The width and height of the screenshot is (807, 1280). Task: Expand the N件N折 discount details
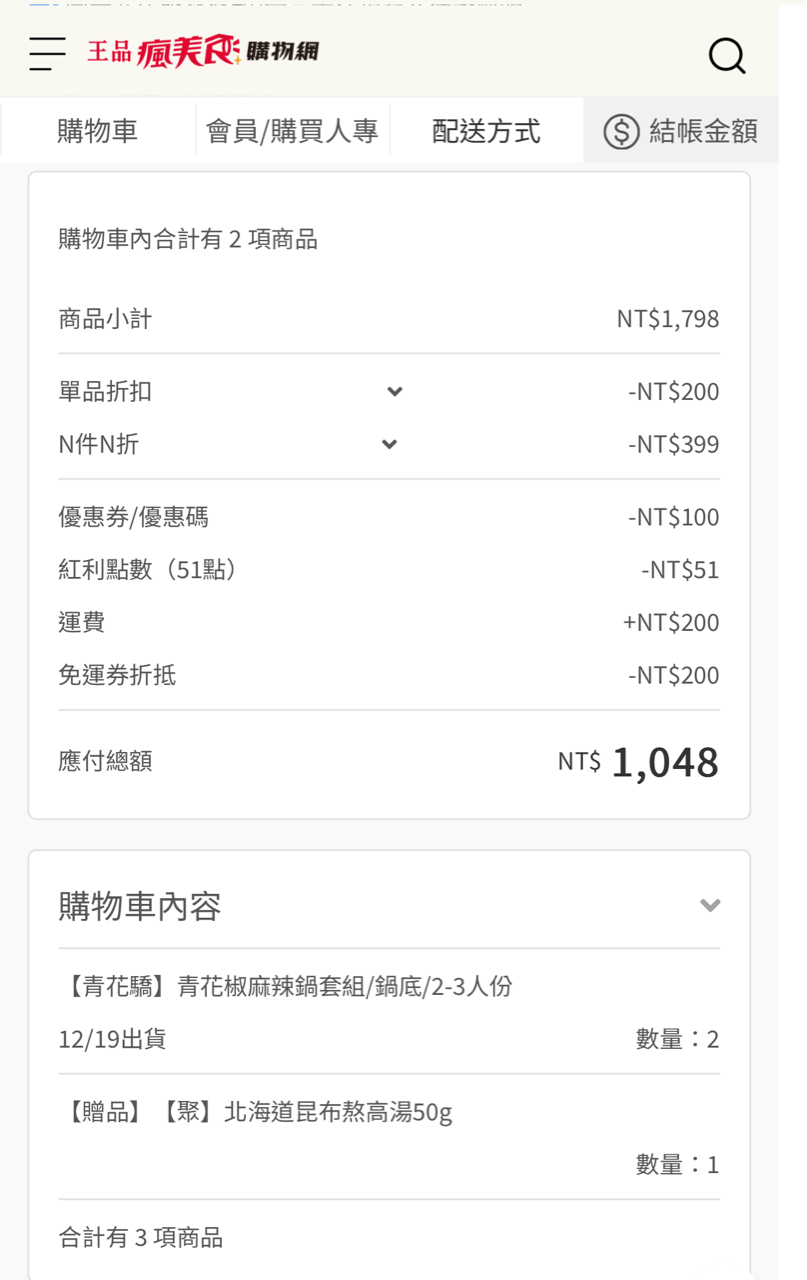390,444
